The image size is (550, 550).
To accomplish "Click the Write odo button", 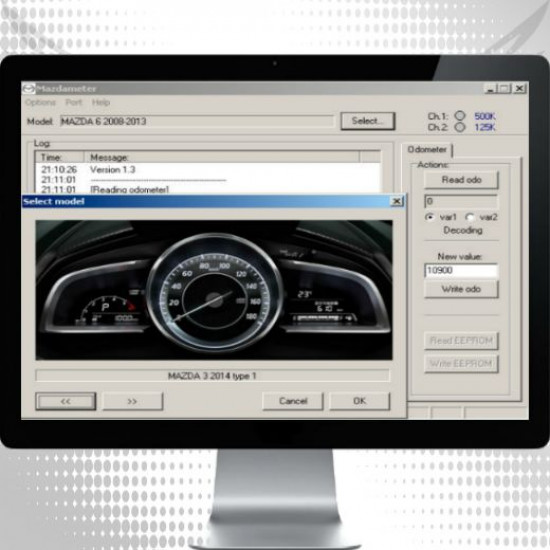I will (461, 289).
